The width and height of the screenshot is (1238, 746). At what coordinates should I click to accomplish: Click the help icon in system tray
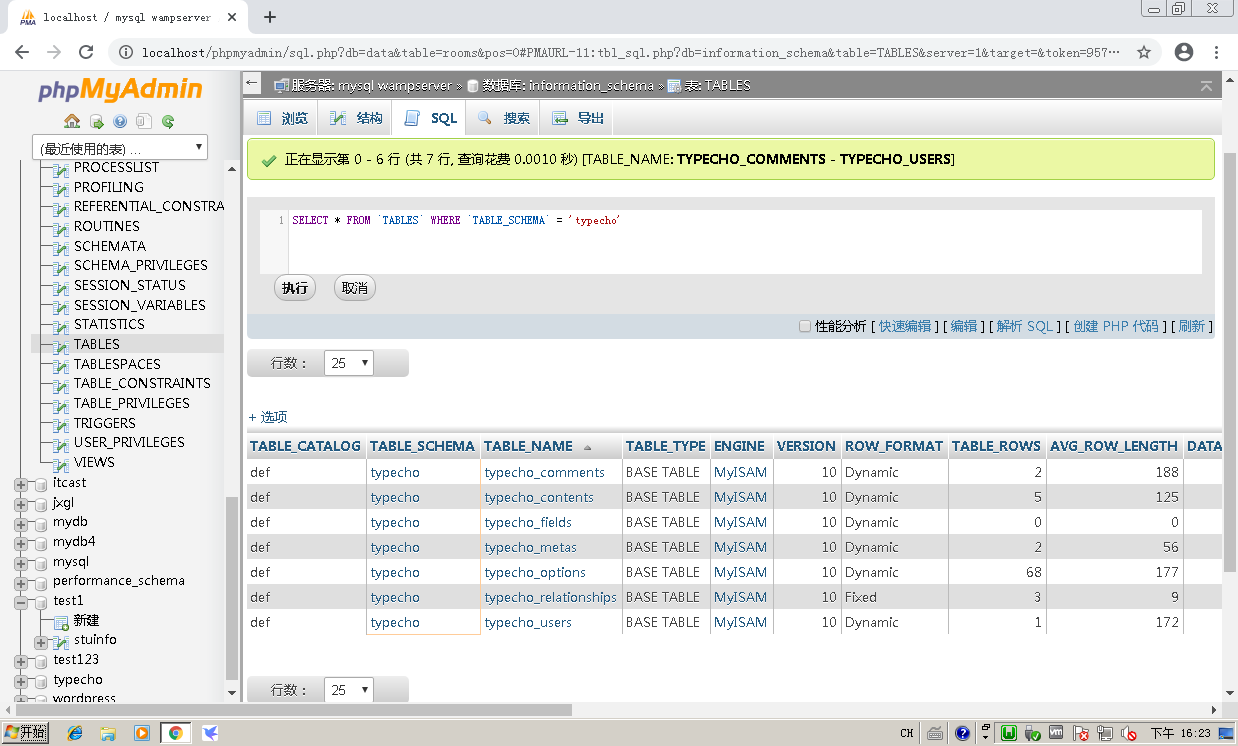[962, 733]
